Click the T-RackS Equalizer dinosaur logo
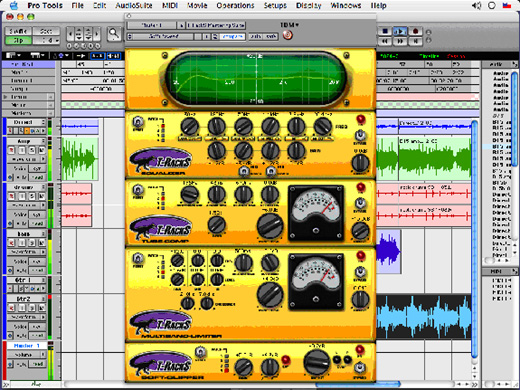The width and height of the screenshot is (520, 390). (161, 160)
